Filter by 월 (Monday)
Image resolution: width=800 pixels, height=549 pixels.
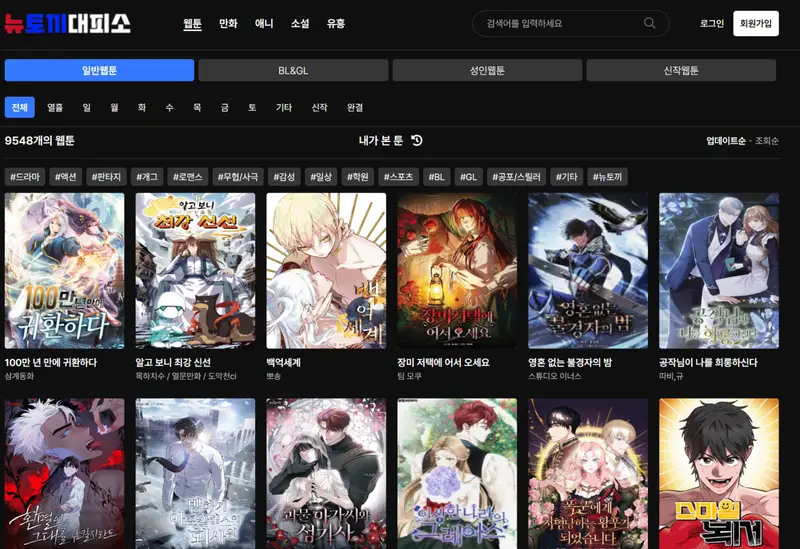(114, 107)
